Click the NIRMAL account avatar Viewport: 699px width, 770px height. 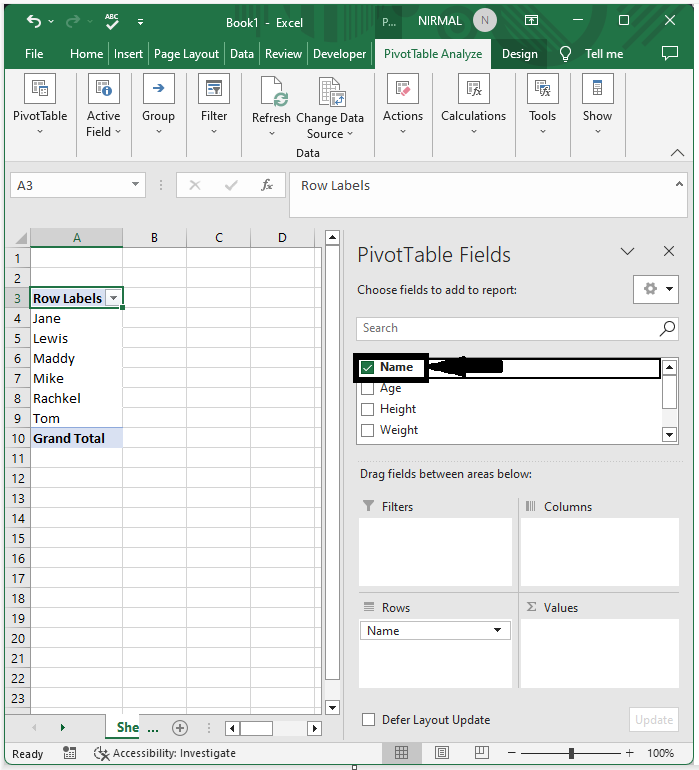click(485, 21)
